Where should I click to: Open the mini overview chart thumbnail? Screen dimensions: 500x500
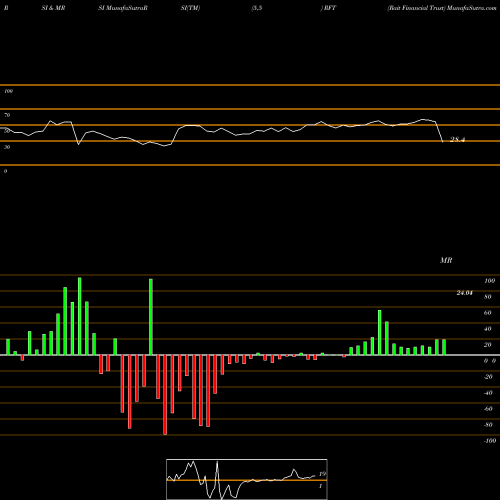coord(247,479)
